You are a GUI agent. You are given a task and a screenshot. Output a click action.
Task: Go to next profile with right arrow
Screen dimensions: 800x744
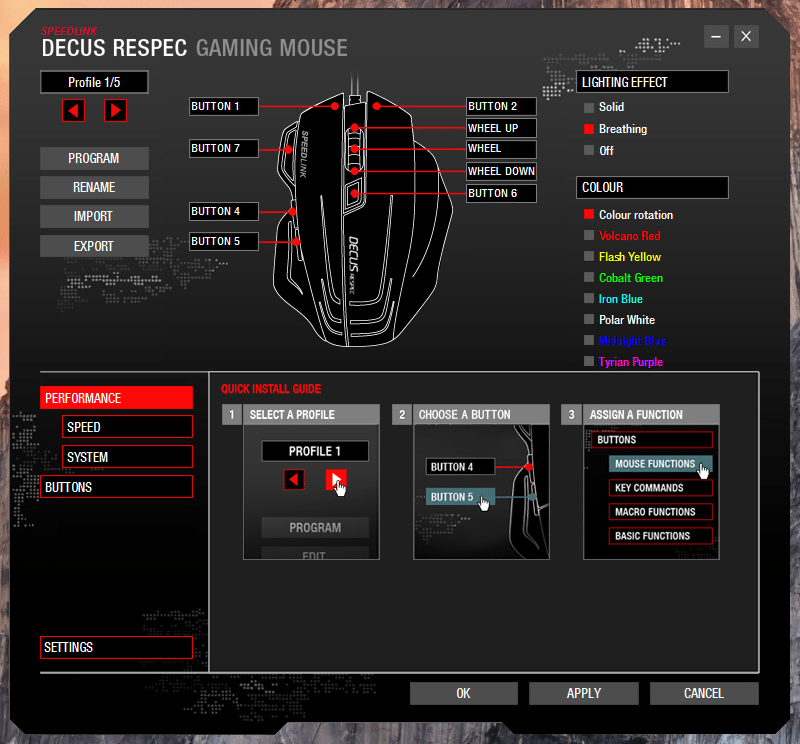(x=115, y=111)
